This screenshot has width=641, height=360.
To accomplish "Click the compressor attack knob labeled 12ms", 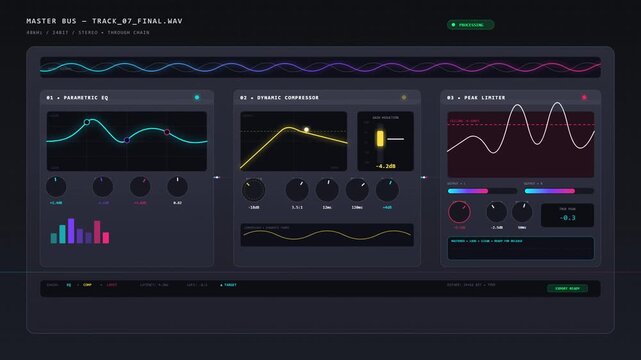I will click(x=327, y=190).
